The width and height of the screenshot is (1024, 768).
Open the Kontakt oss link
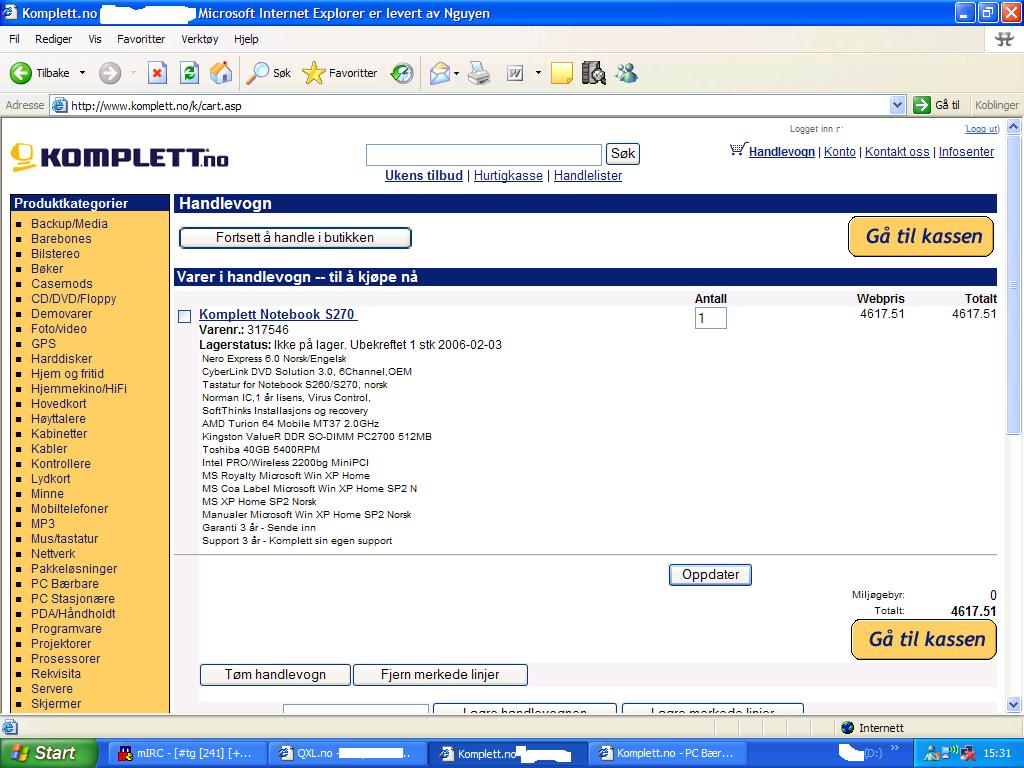(x=897, y=152)
